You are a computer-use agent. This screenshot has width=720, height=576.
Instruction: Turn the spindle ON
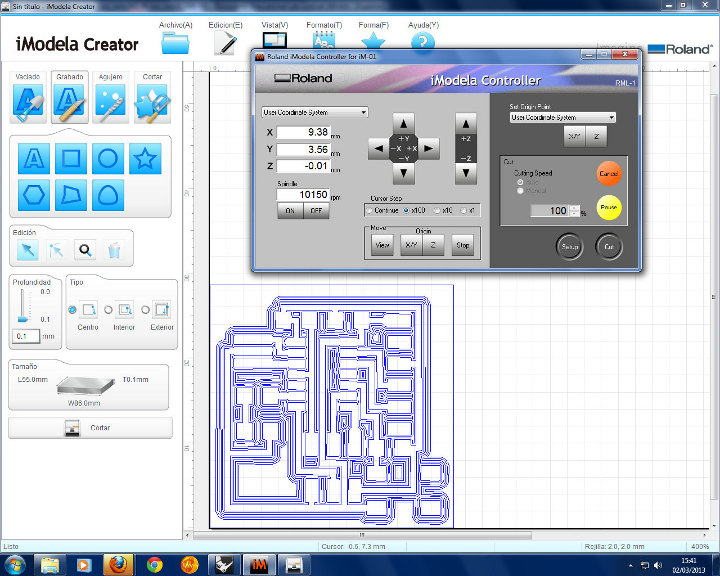pos(290,210)
